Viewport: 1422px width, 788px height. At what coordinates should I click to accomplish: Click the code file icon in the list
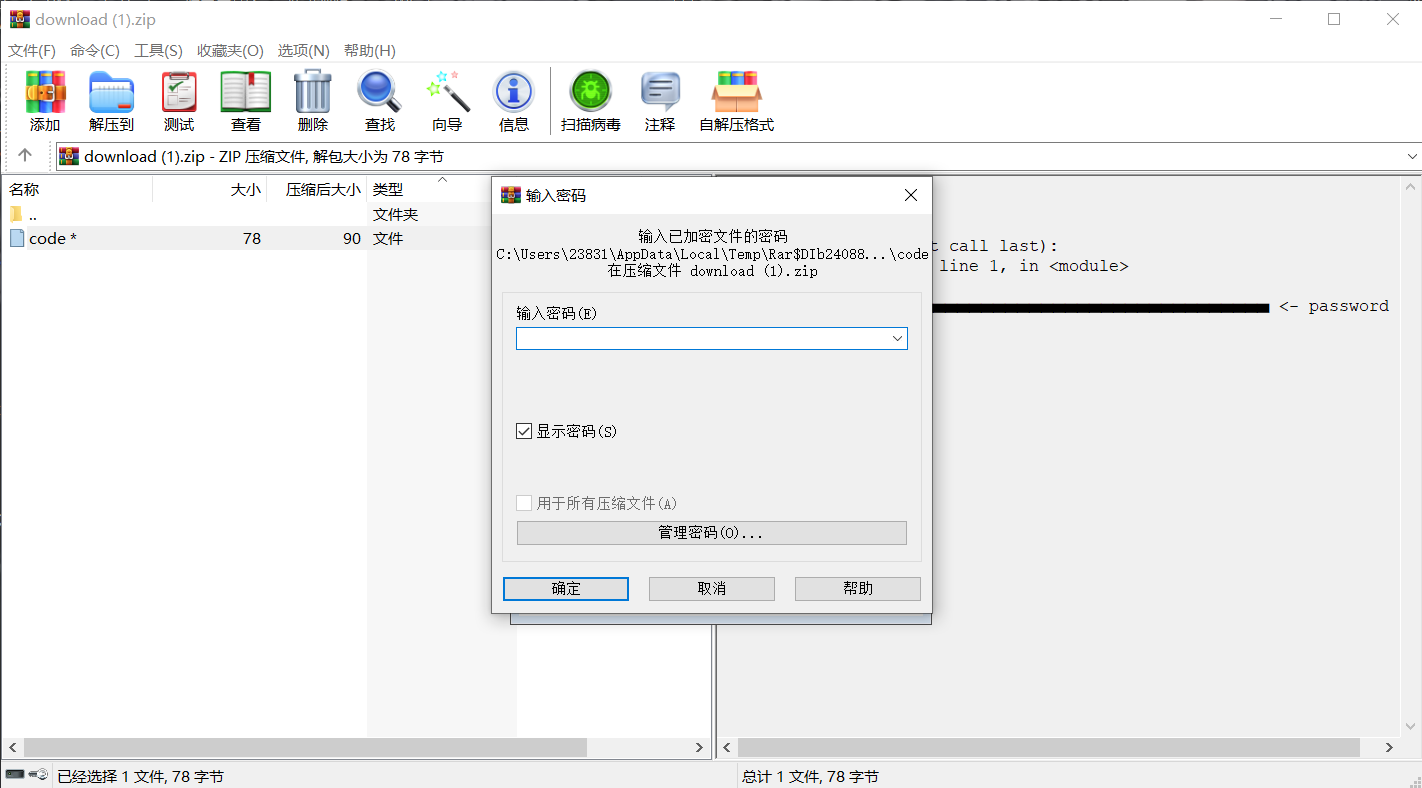click(17, 238)
